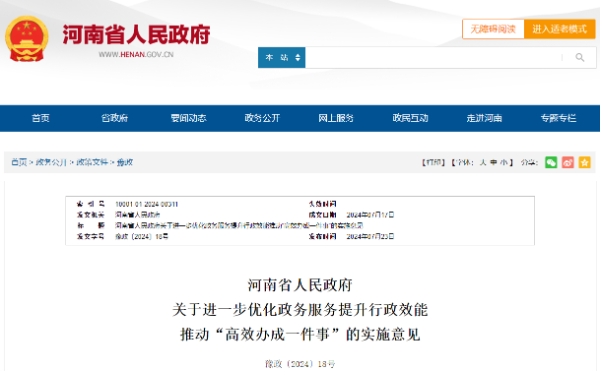Viewport: 603px width, 375px height.
Task: Click 豫政〔2024〕18号 in the info table
Action: [142, 237]
